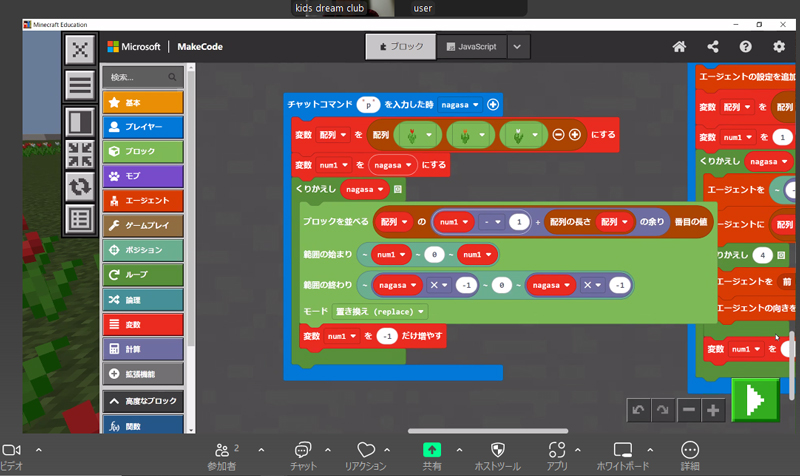Click the share project icon
This screenshot has height=476, width=800.
[x=713, y=47]
